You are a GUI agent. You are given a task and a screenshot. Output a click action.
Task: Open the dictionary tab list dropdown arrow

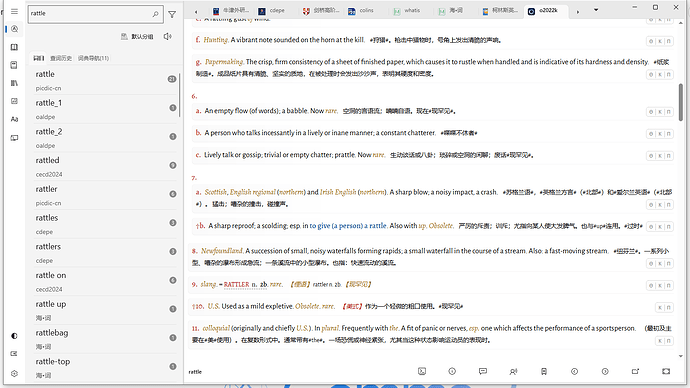(x=596, y=10)
